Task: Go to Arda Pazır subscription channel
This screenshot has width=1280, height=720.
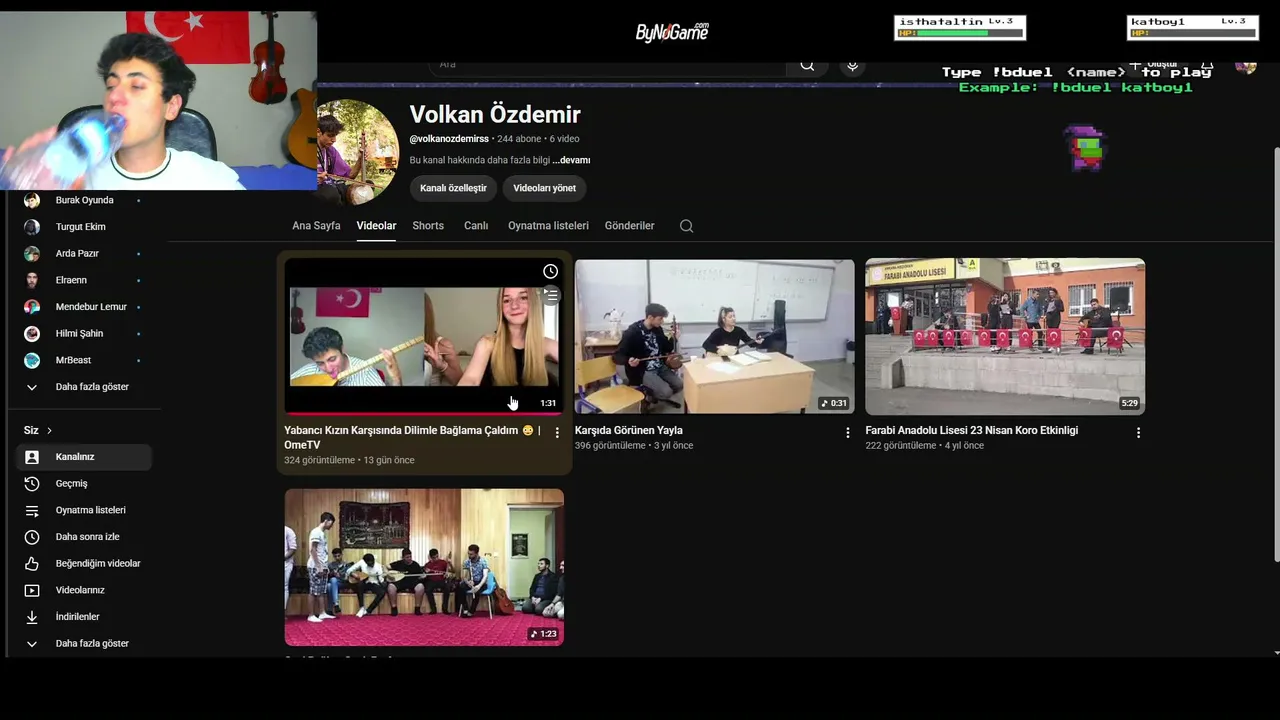Action: (x=84, y=254)
